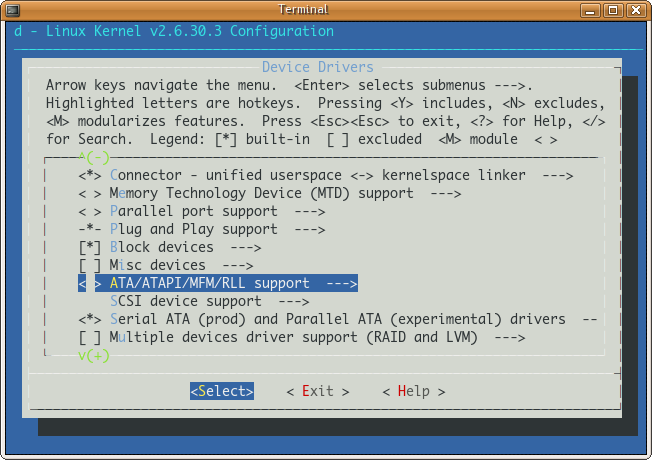The height and width of the screenshot is (460, 652).
Task: Open Multiple devices driver support submenu arrow
Action: click(x=510, y=338)
